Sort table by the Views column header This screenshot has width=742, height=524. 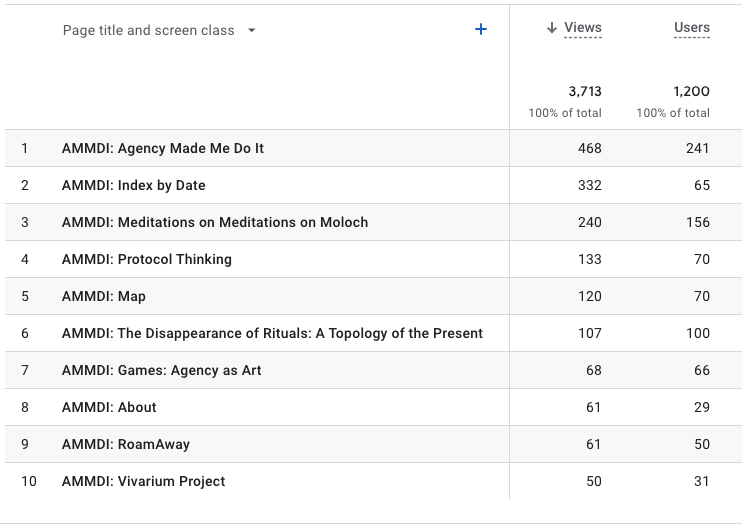pyautogui.click(x=583, y=28)
